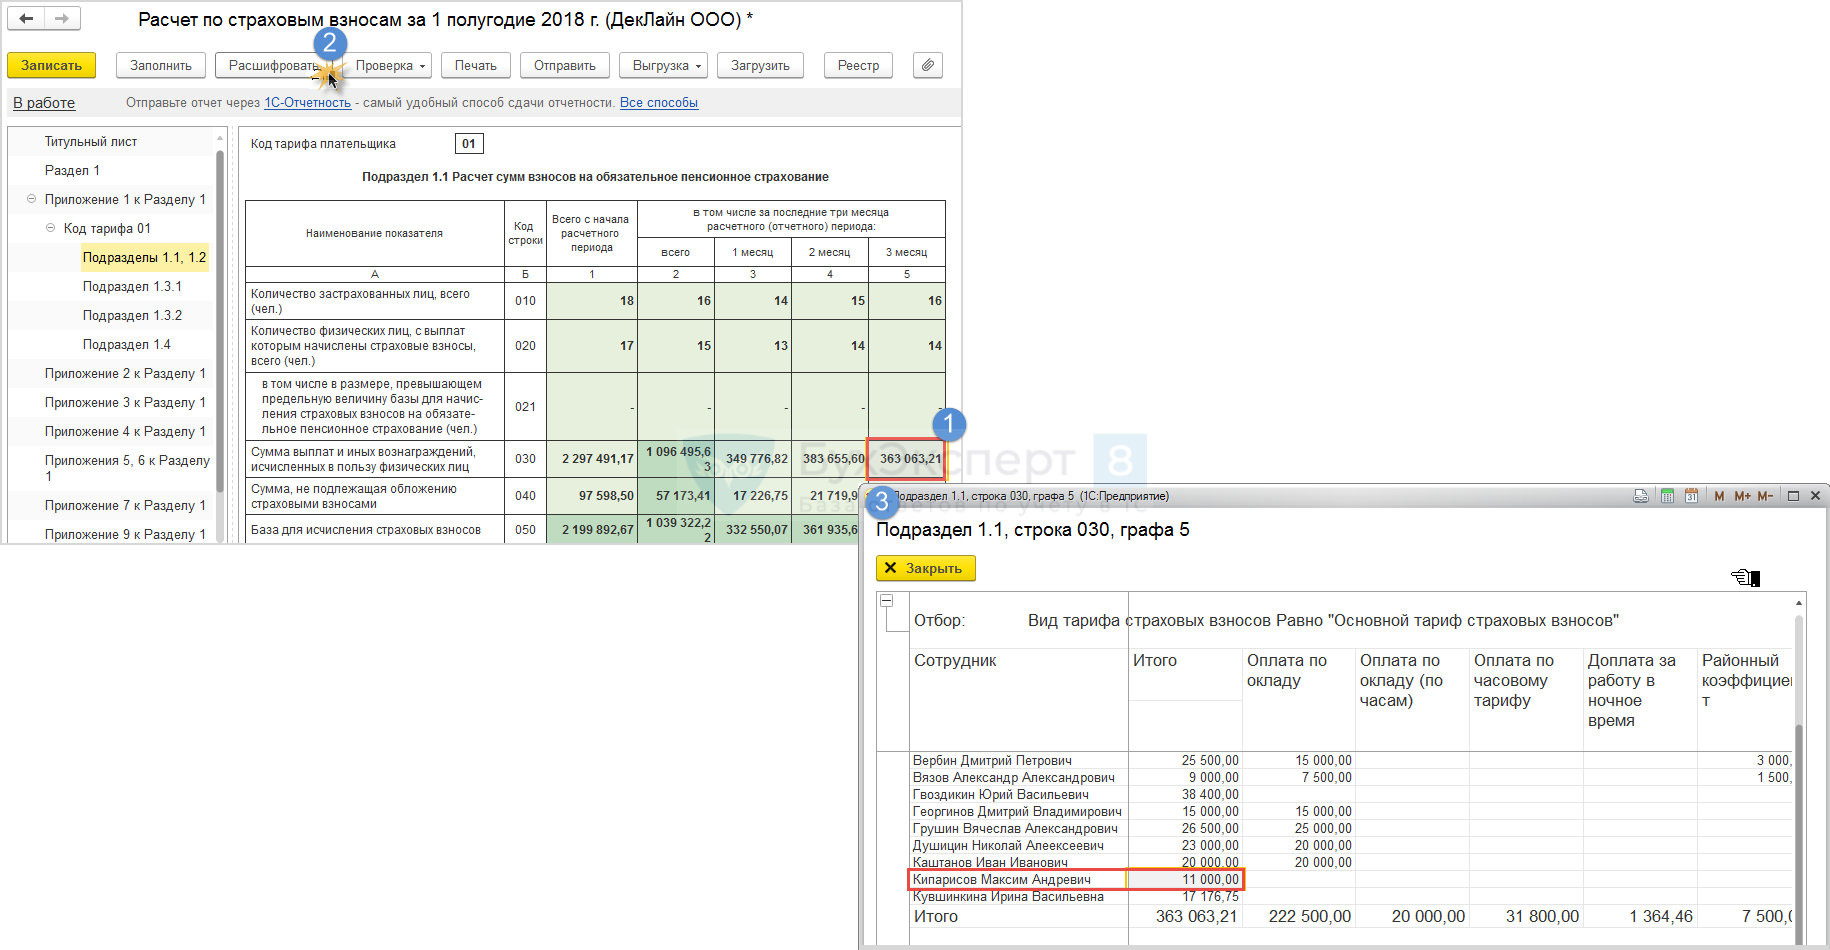Click employee Душицин Николай Алеексеевич
Image resolution: width=1830 pixels, height=950 pixels.
coord(1008,846)
